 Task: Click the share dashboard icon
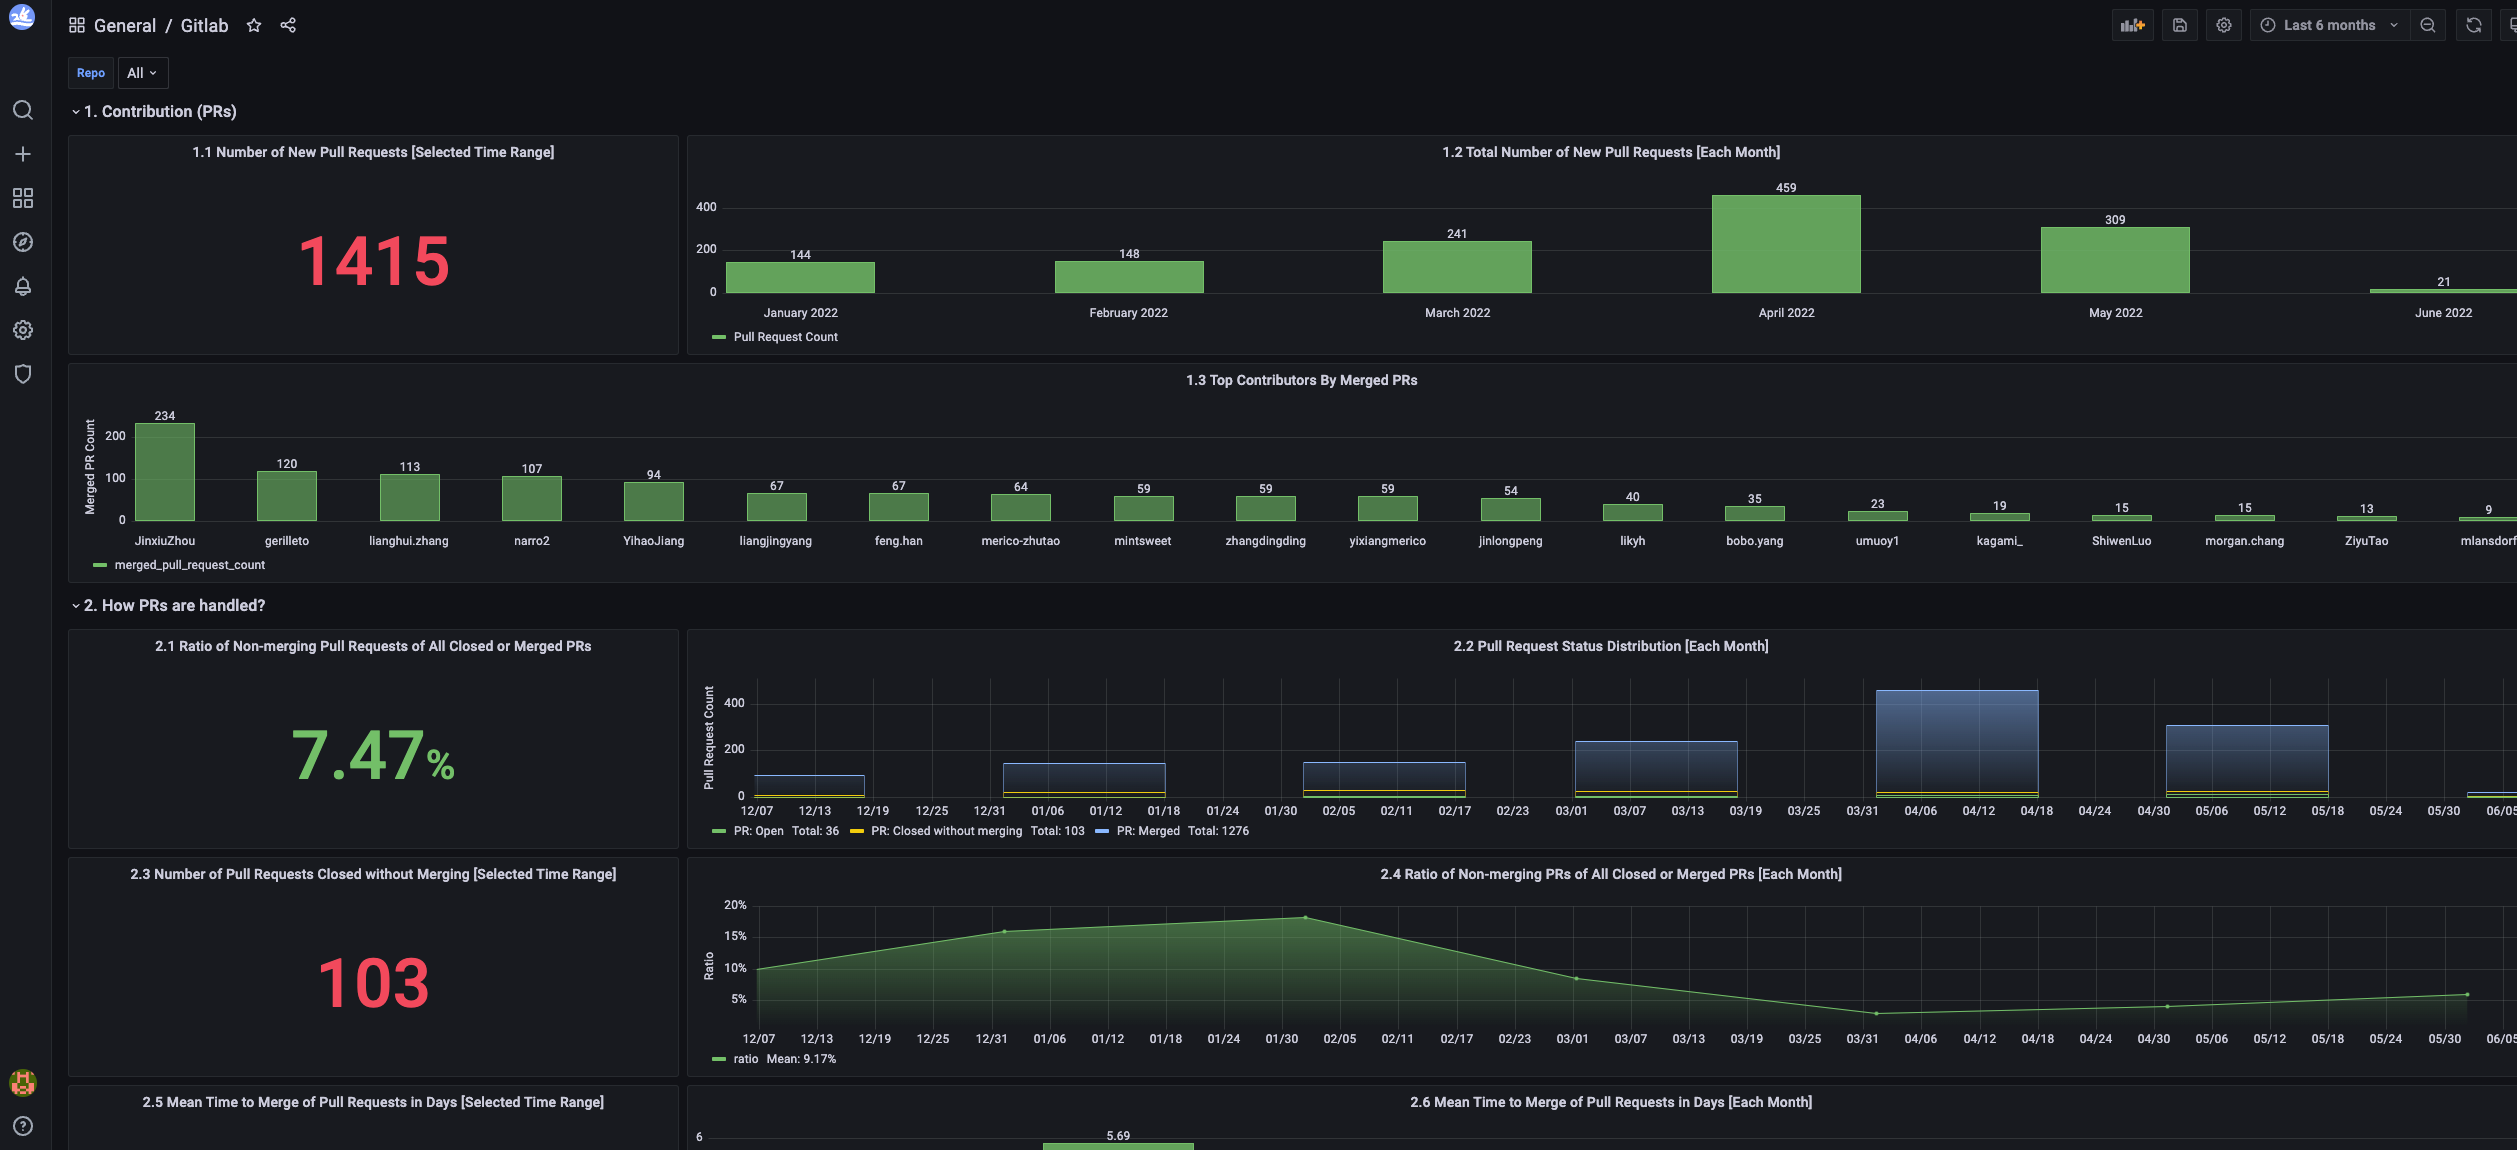[288, 26]
